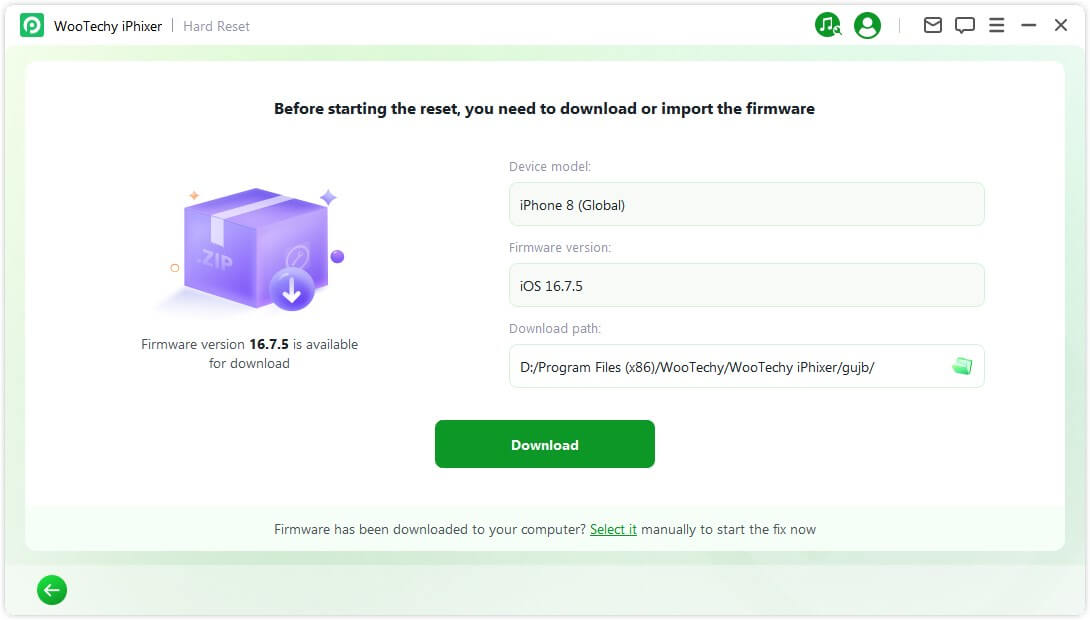Open the Device model field showing iPhone 8
The width and height of the screenshot is (1090, 620).
(x=745, y=204)
